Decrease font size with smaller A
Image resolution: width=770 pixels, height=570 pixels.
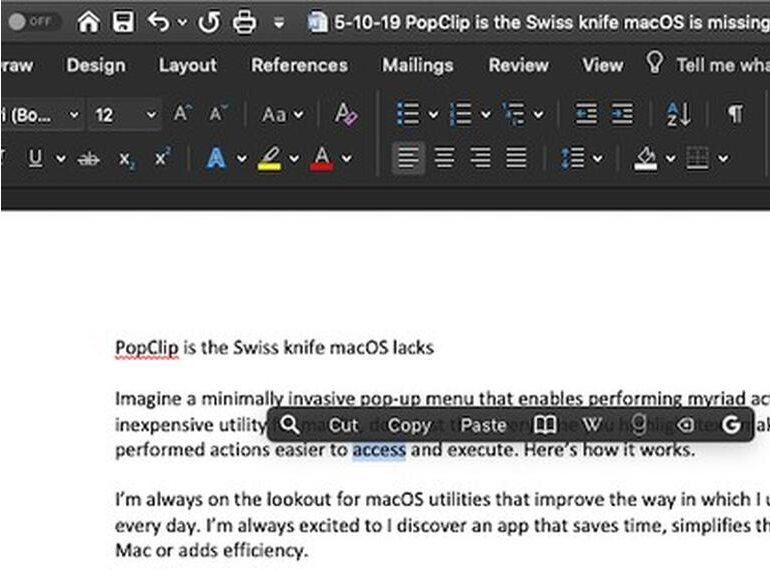[x=218, y=113]
